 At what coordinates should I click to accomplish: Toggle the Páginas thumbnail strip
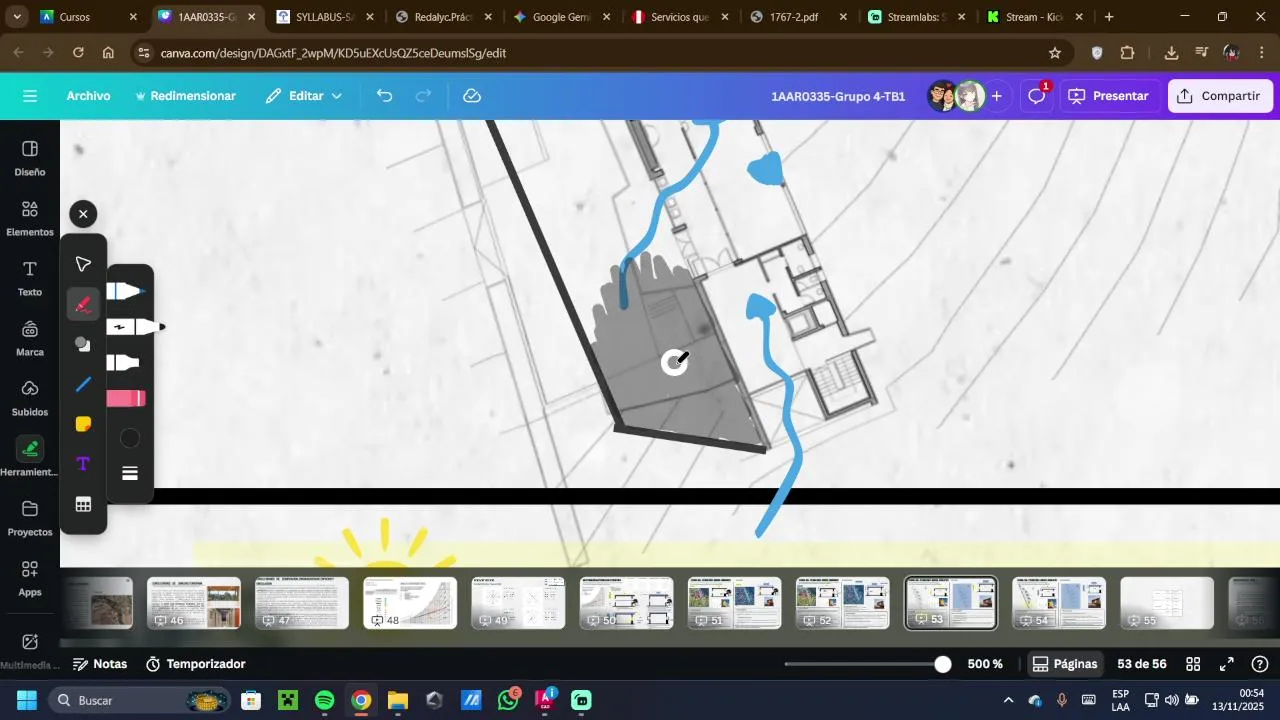tap(1065, 664)
